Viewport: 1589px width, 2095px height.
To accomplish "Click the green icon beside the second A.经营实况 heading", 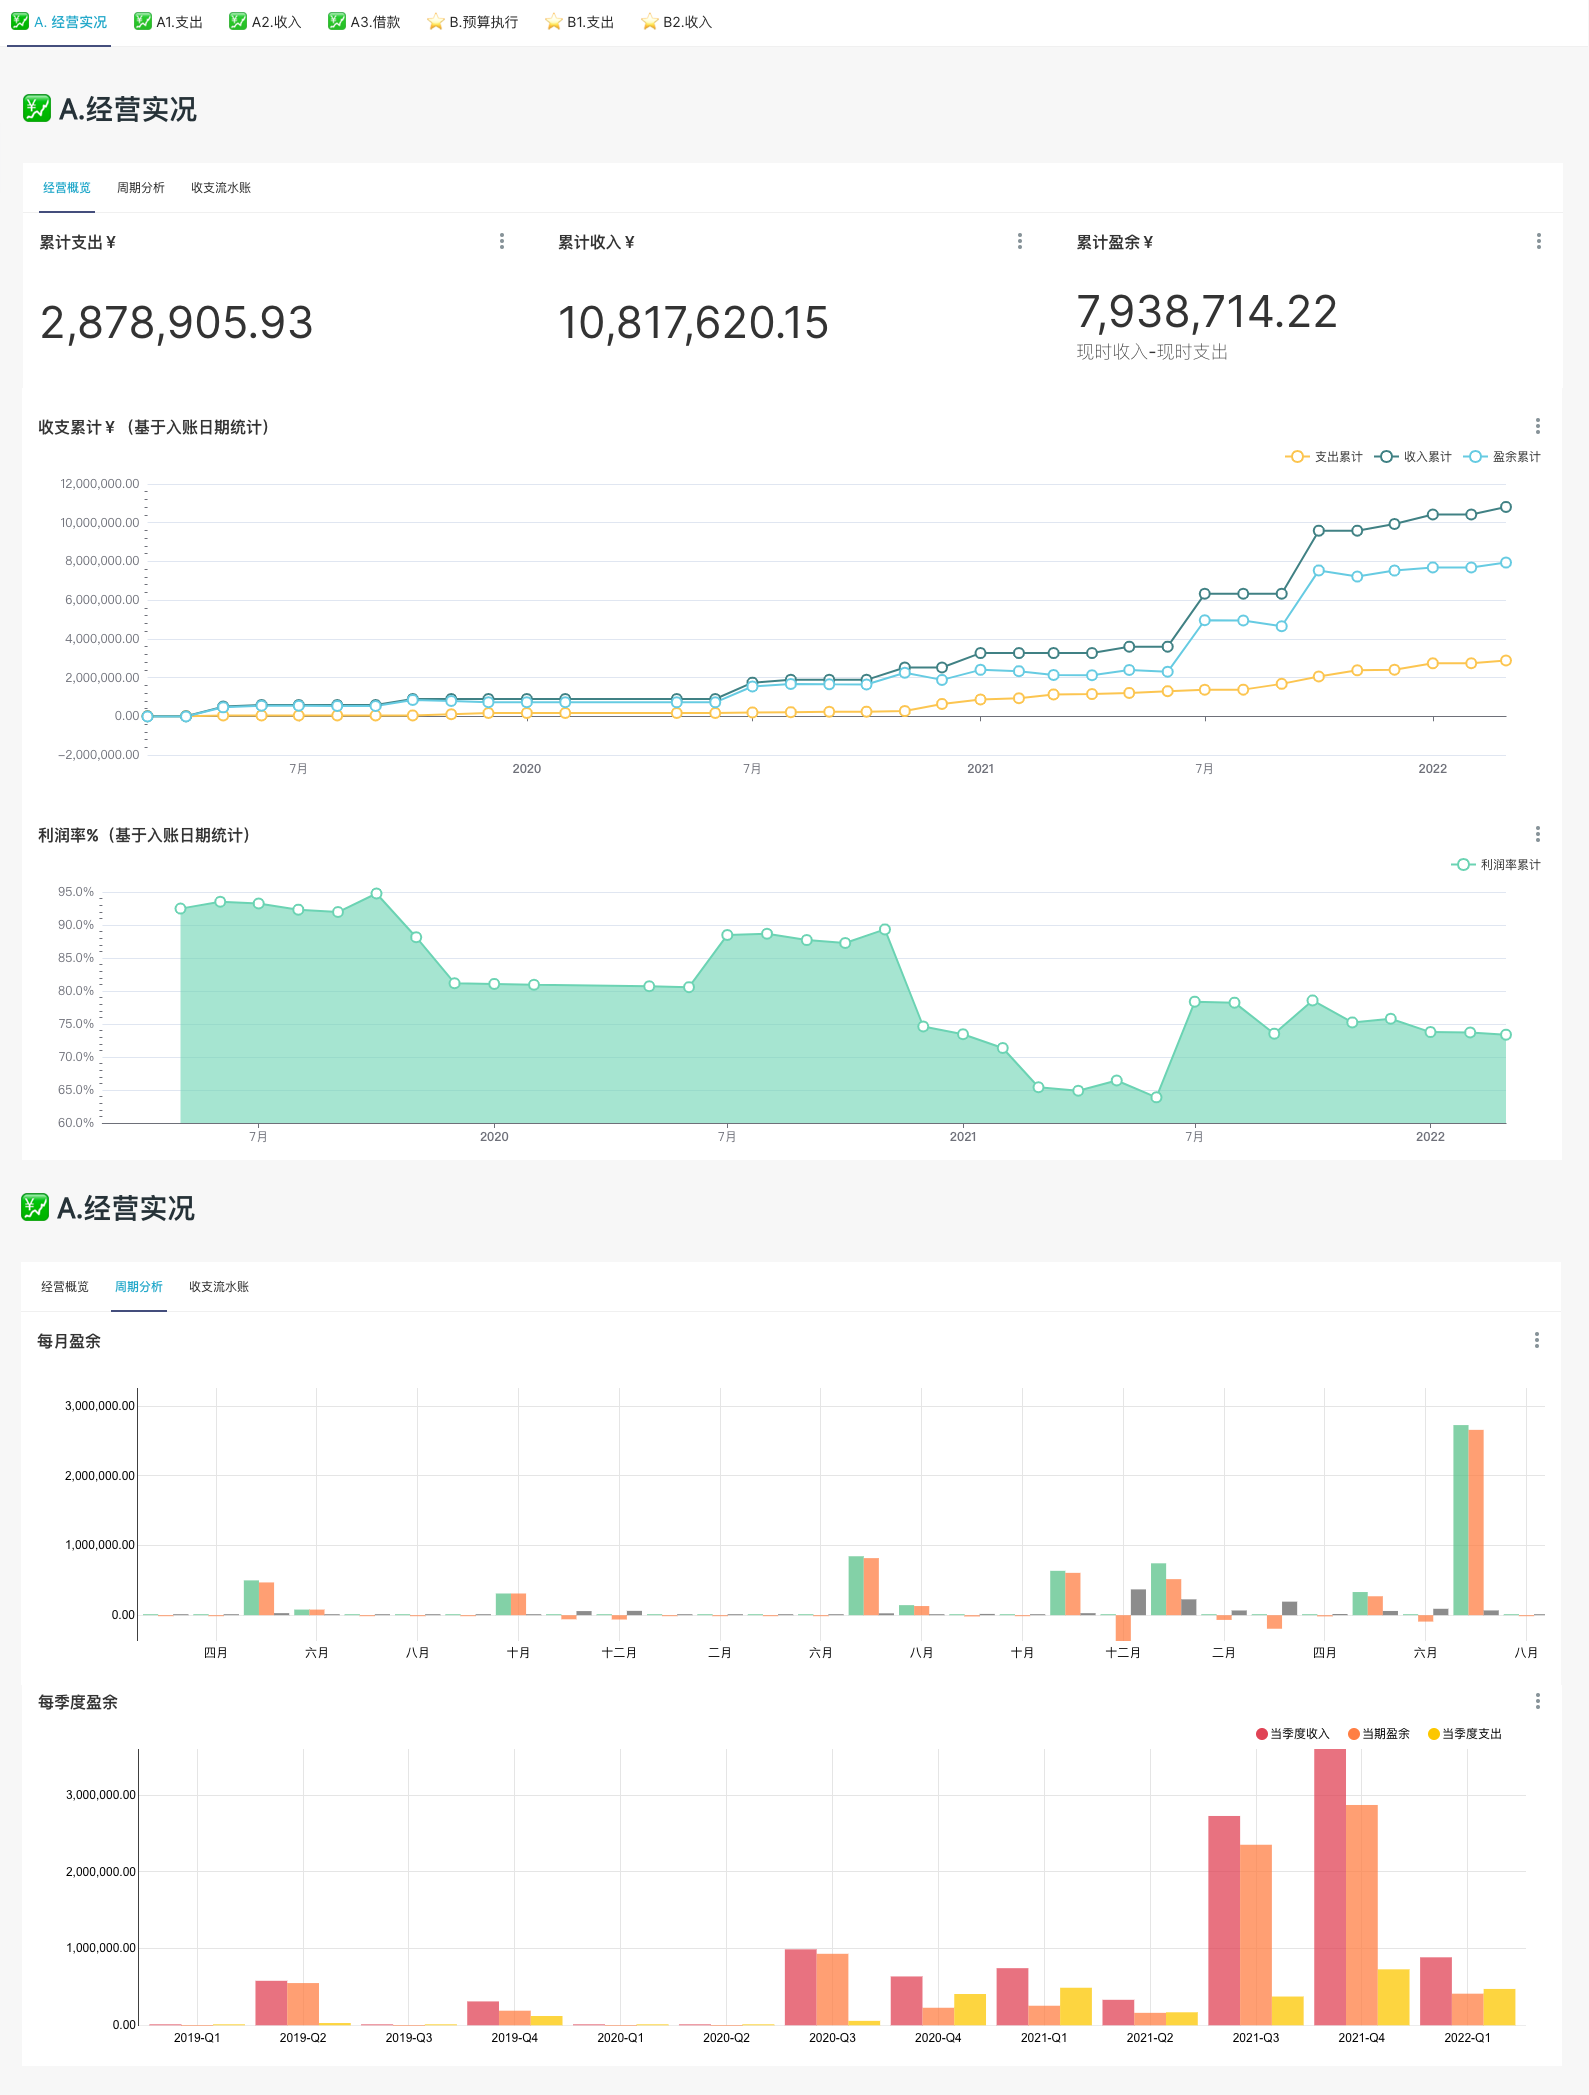I will [35, 1207].
